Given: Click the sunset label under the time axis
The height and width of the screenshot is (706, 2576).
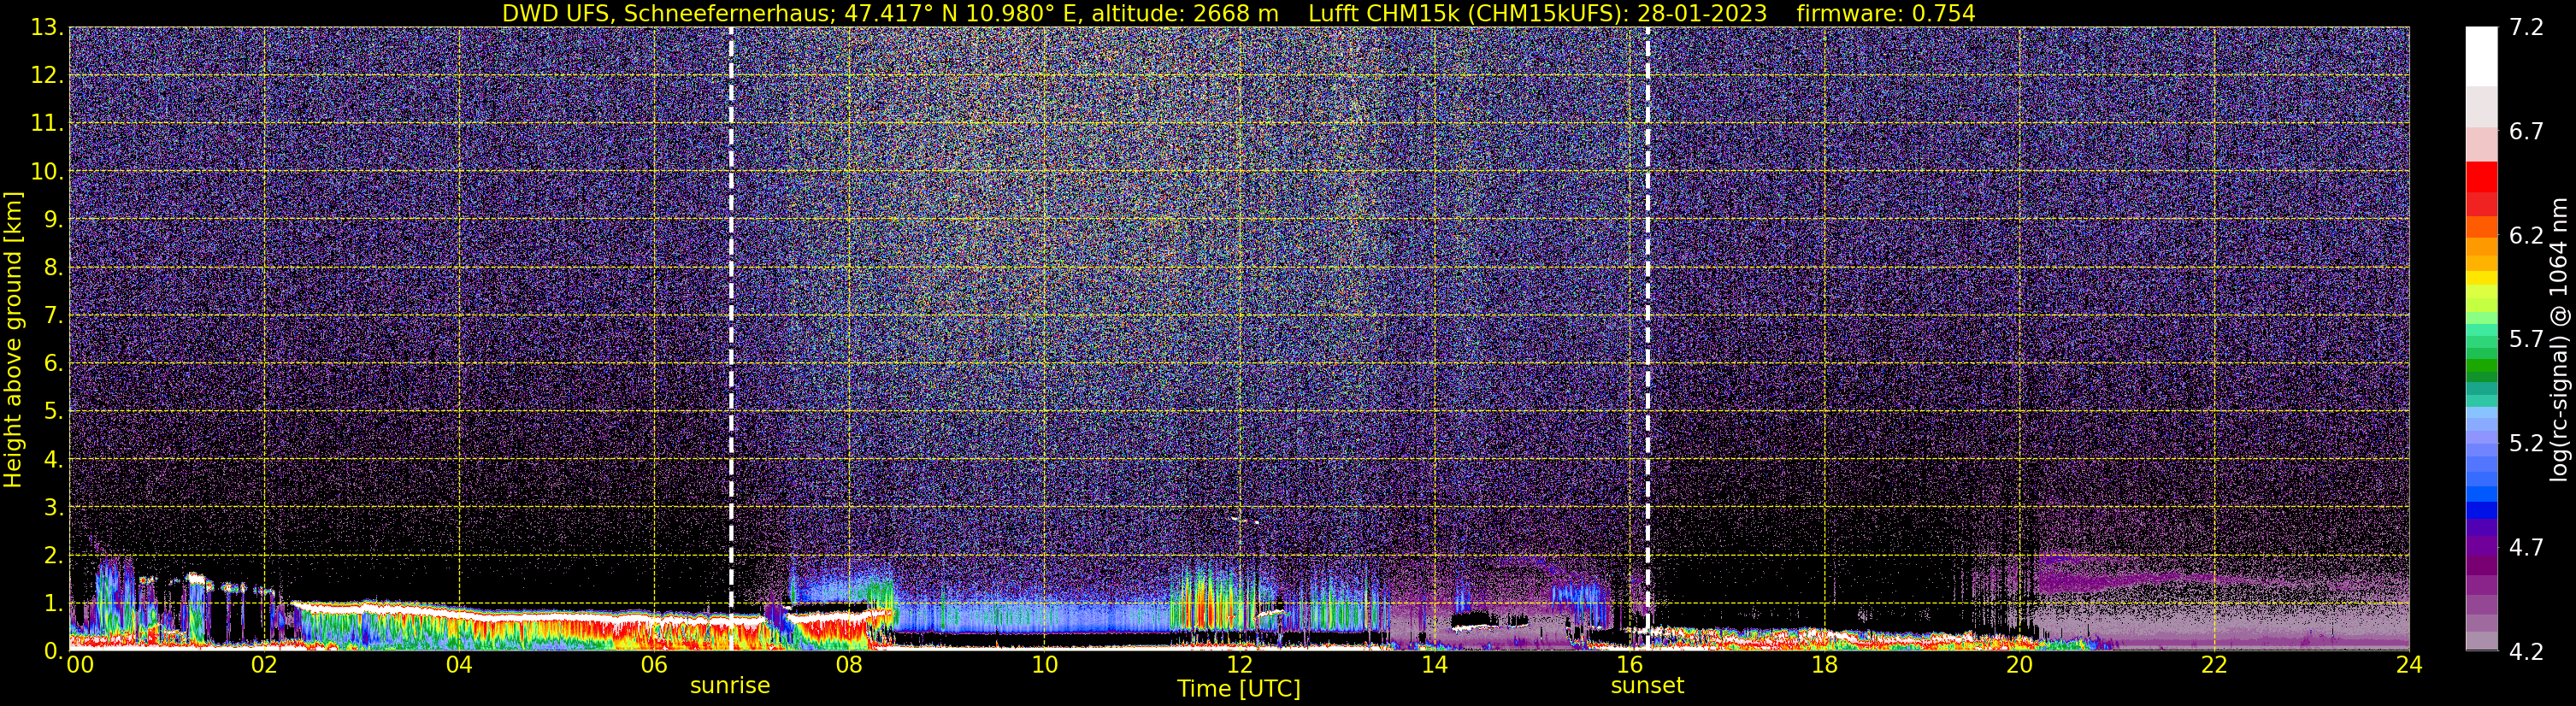Looking at the screenshot, I should (x=1647, y=686).
